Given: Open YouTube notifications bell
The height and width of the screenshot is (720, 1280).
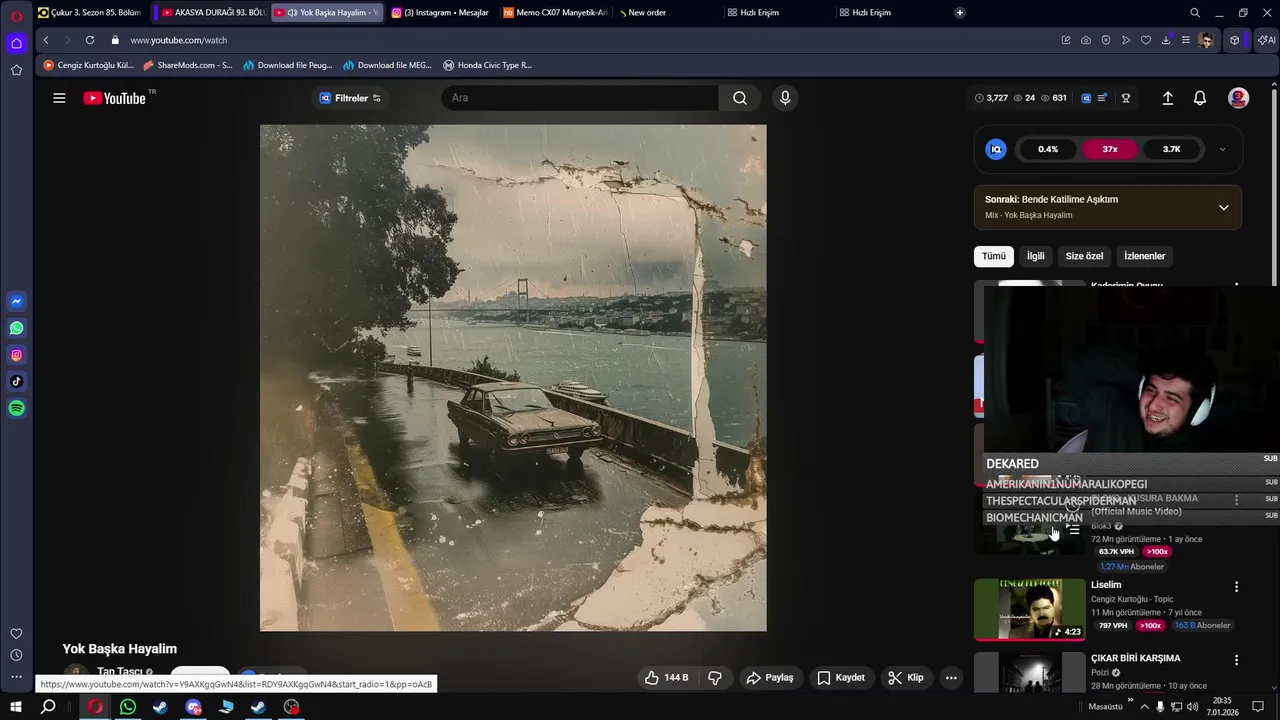Looking at the screenshot, I should pyautogui.click(x=1200, y=98).
